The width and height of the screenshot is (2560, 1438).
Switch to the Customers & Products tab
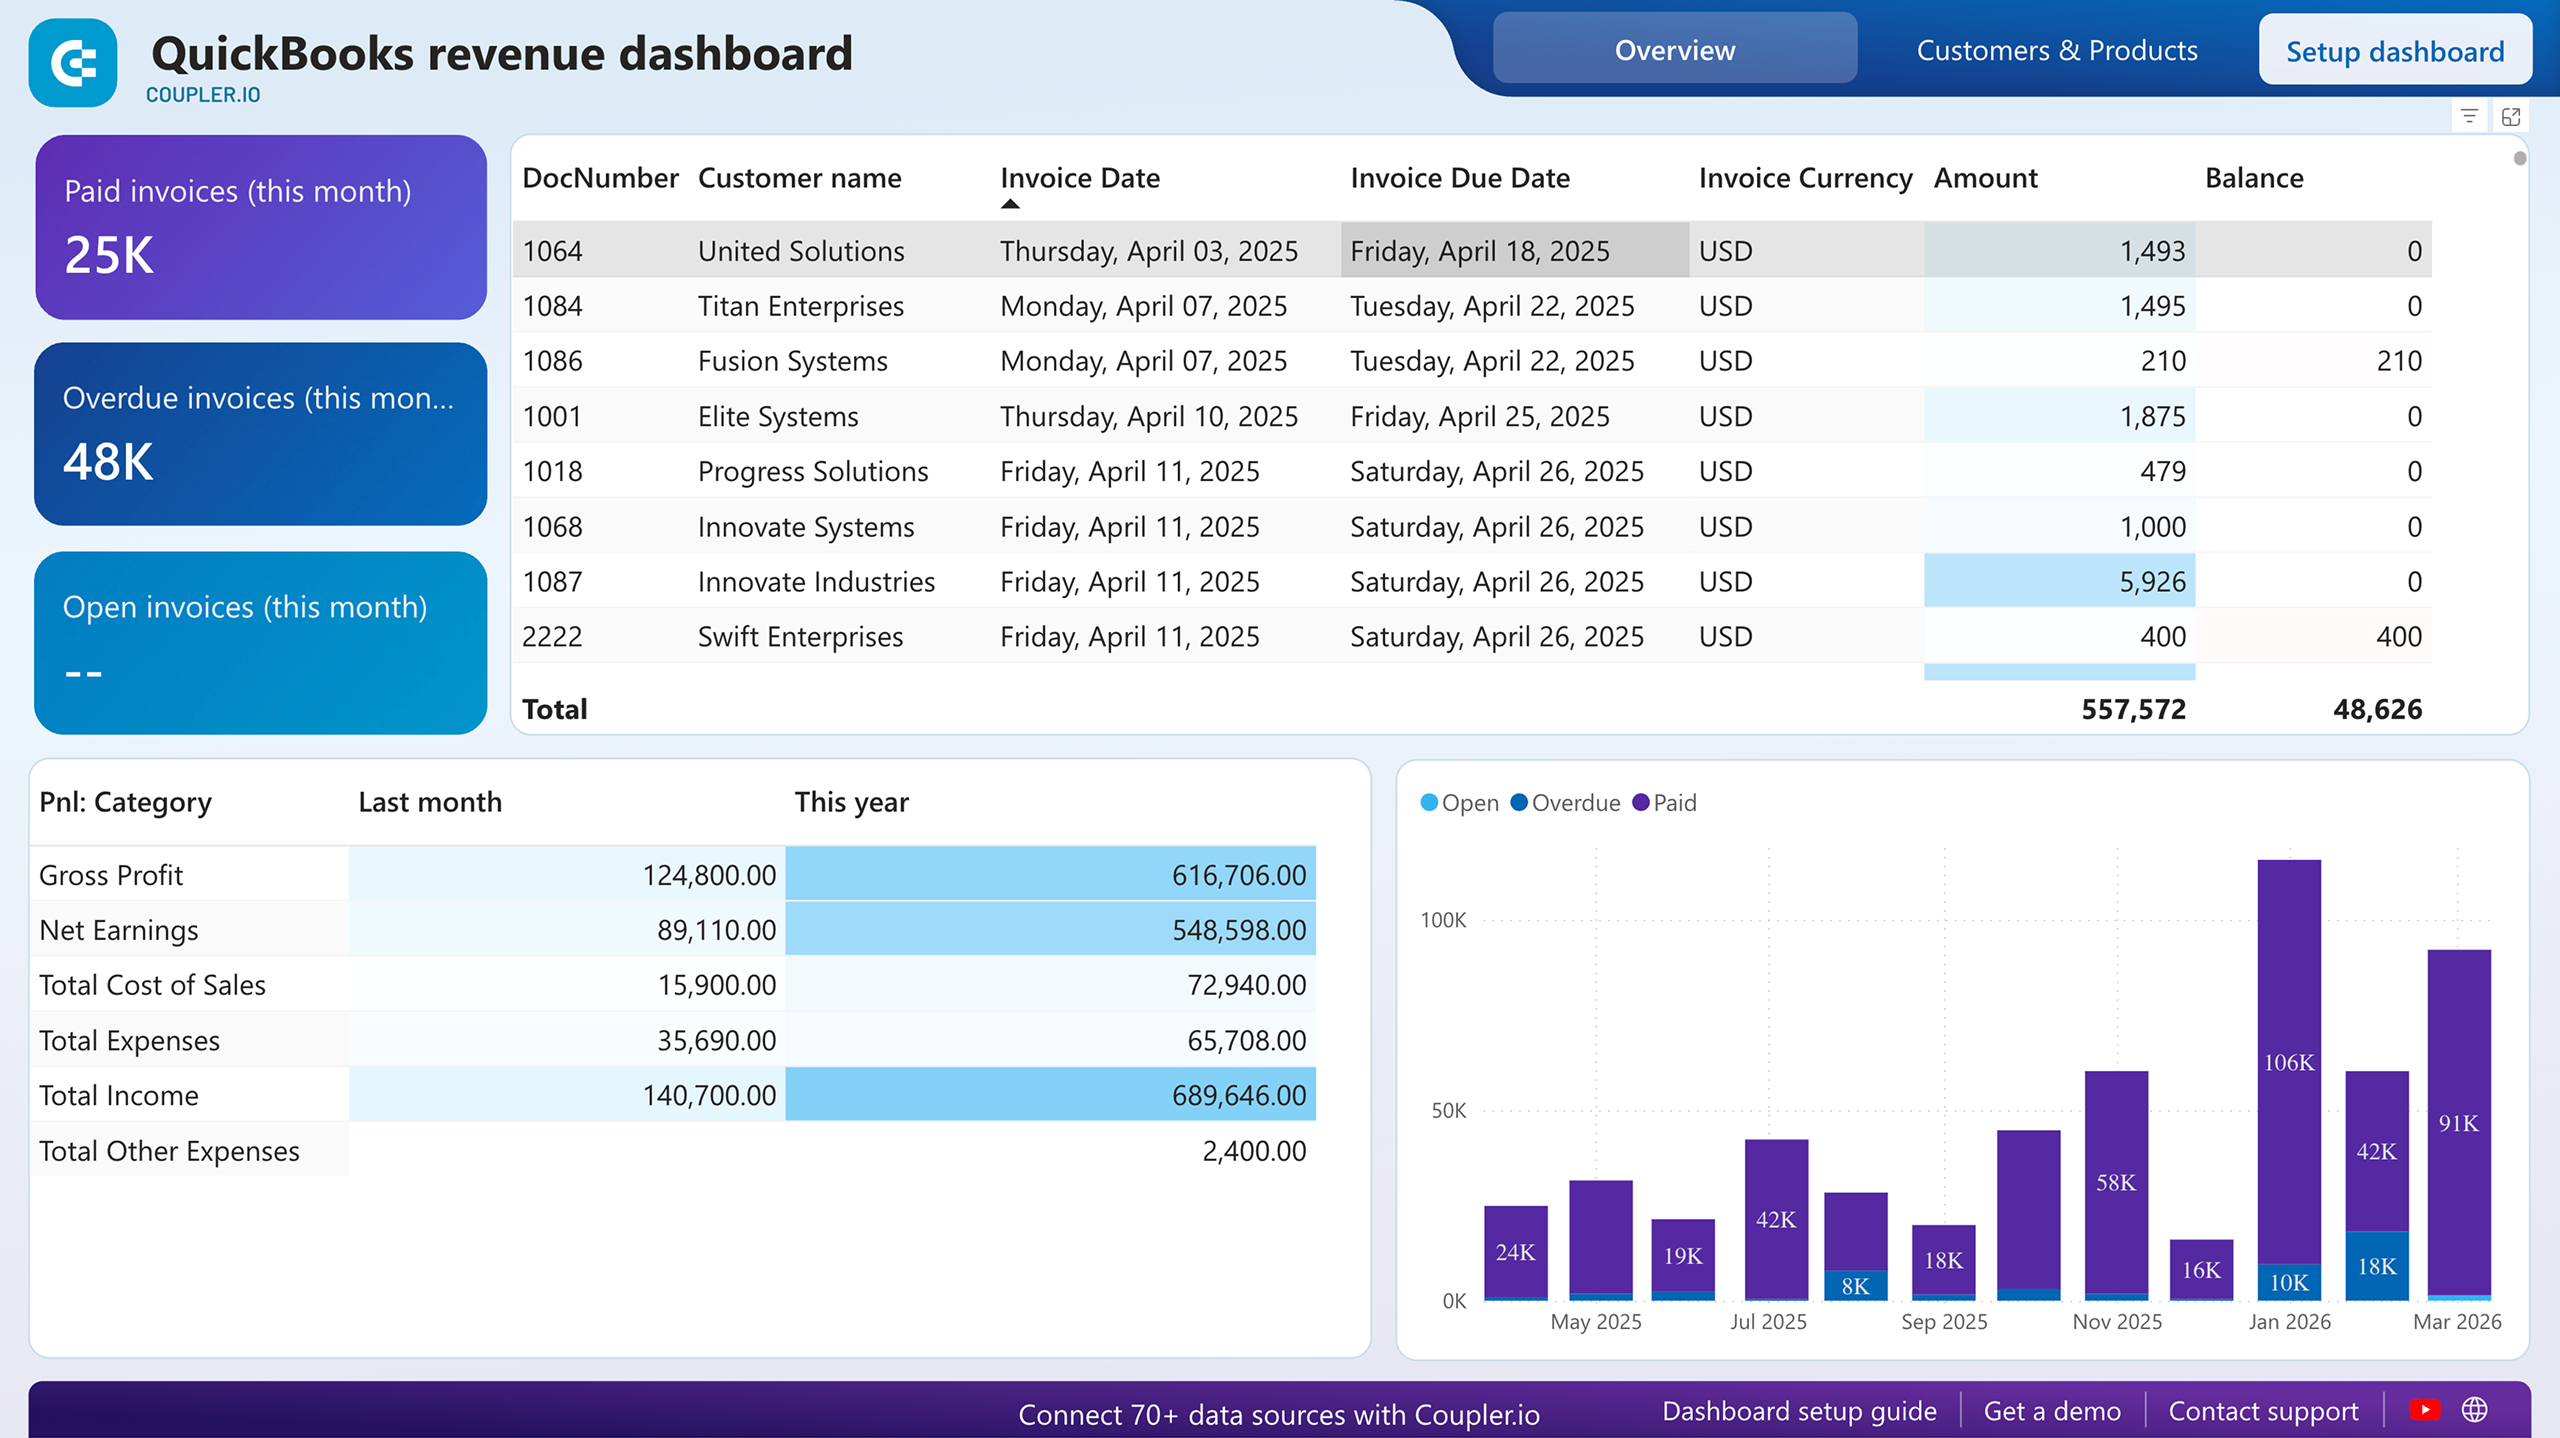coord(2056,50)
